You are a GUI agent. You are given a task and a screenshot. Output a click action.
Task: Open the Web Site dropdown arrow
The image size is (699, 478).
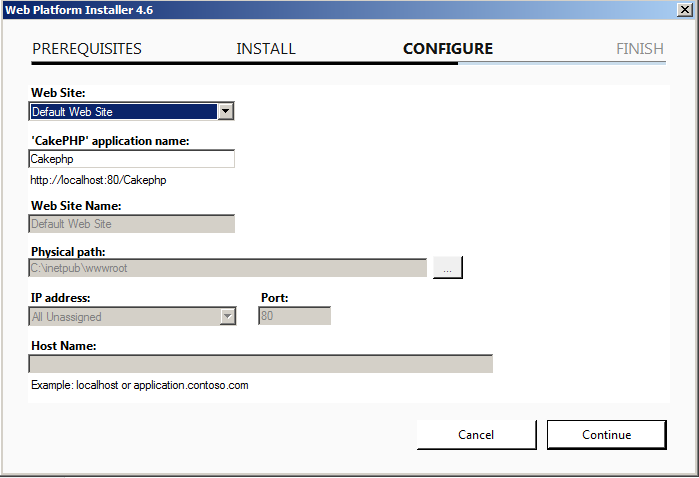(226, 111)
